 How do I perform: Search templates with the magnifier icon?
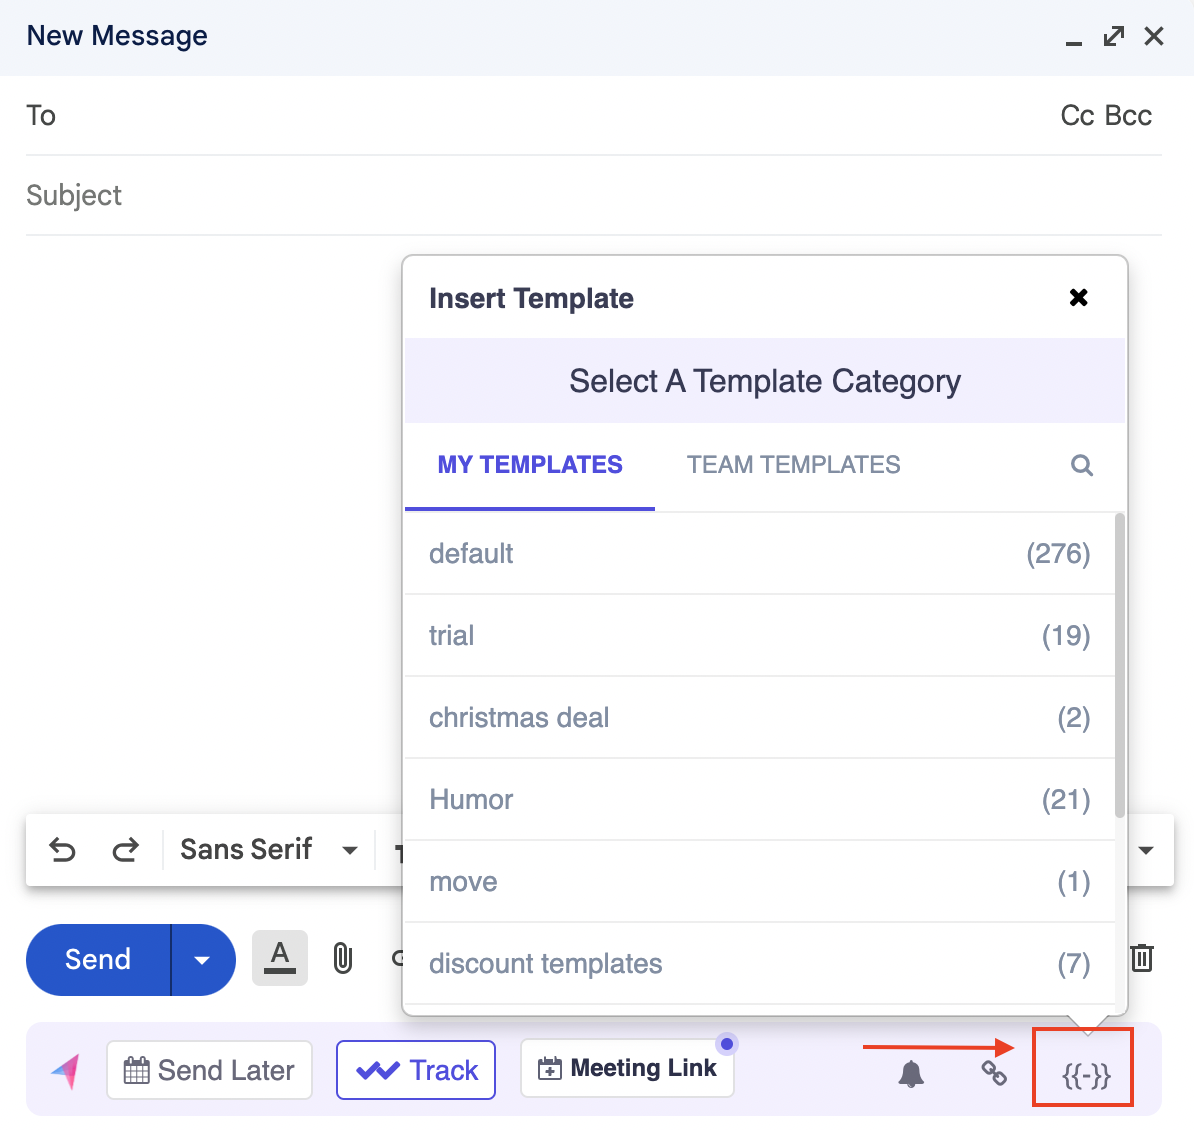[1082, 465]
